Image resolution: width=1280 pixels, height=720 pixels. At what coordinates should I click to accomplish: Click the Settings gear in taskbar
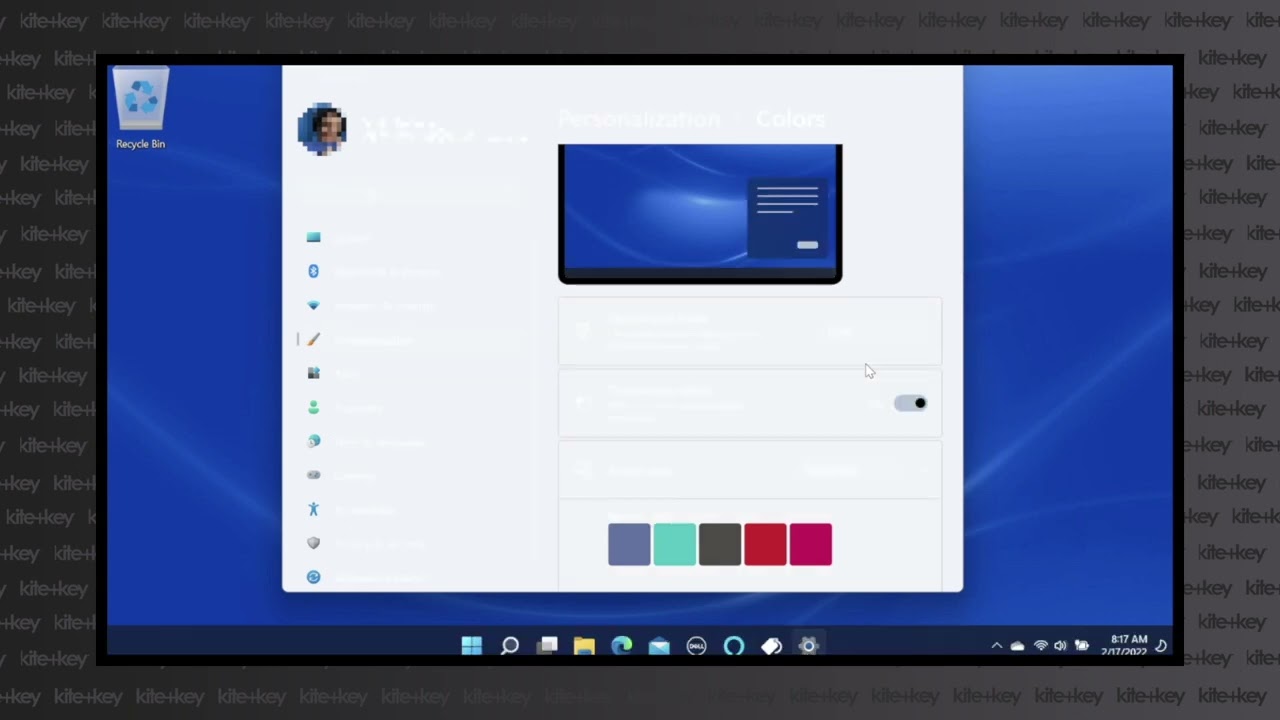[808, 646]
